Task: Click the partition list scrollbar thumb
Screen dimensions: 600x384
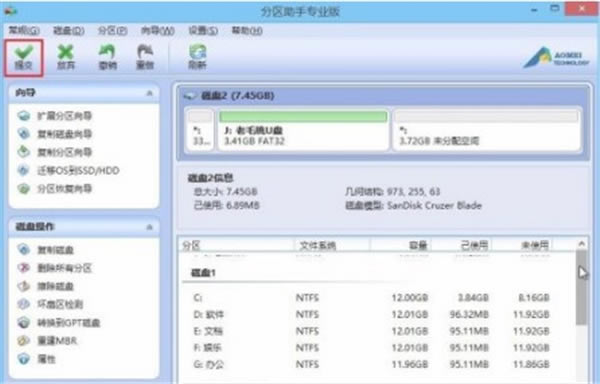Action: pyautogui.click(x=581, y=288)
